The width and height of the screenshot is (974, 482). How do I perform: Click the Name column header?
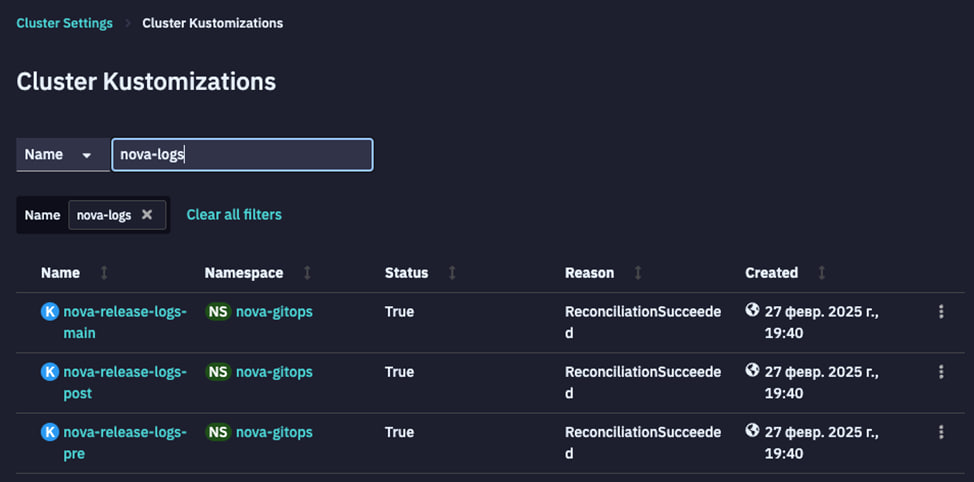click(x=60, y=273)
